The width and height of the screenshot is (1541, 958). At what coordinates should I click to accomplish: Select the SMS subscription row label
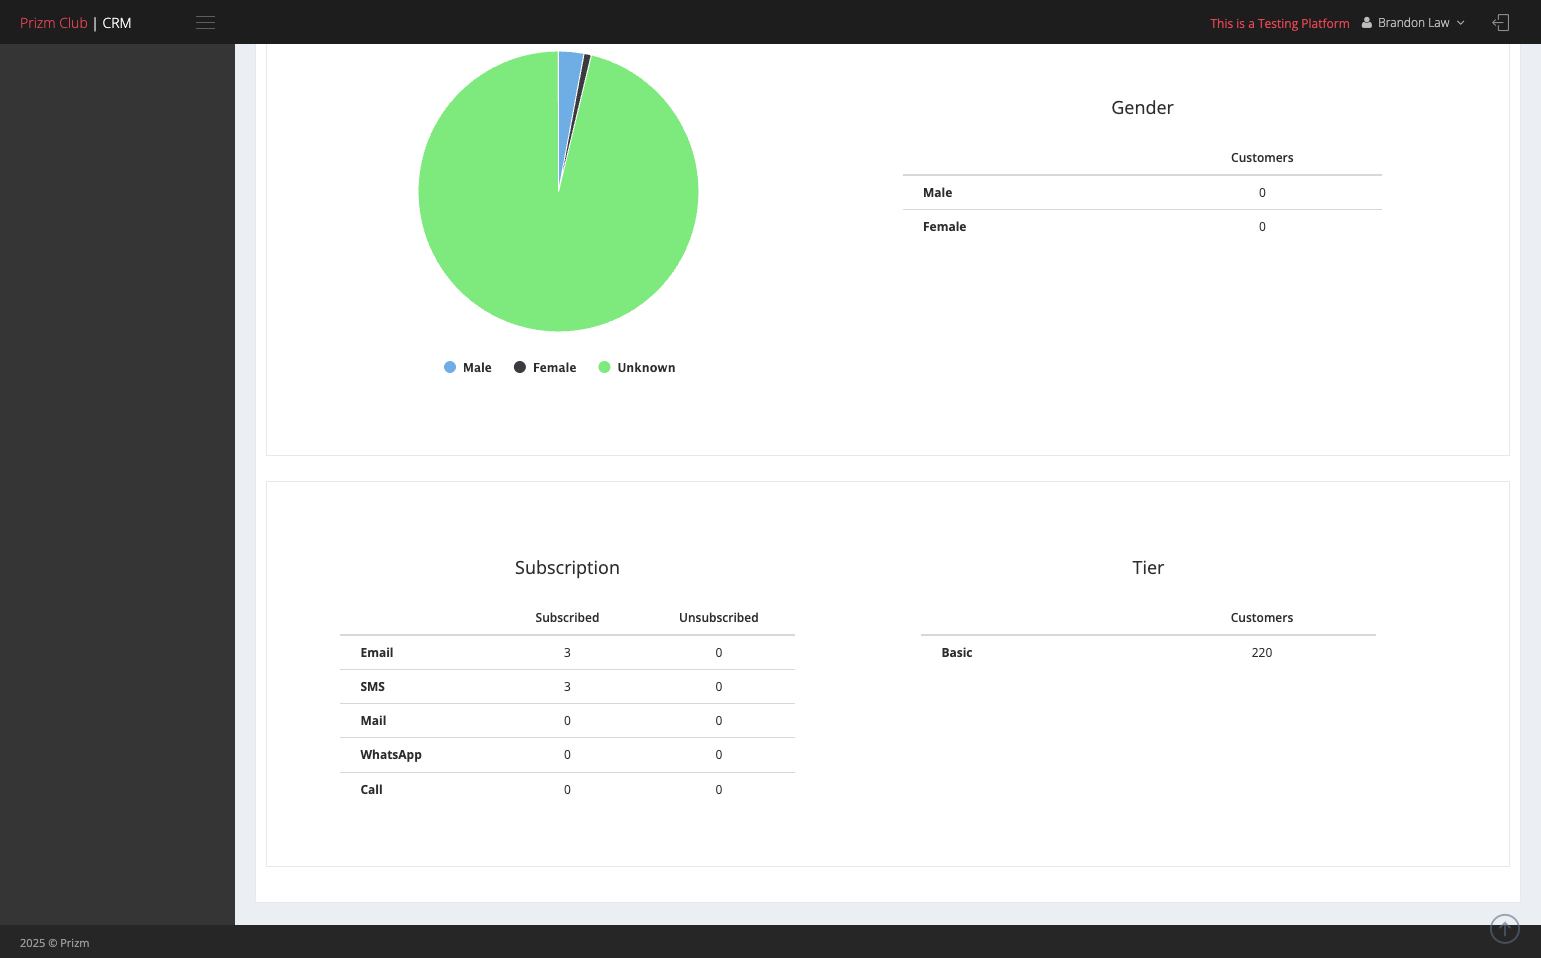(373, 686)
